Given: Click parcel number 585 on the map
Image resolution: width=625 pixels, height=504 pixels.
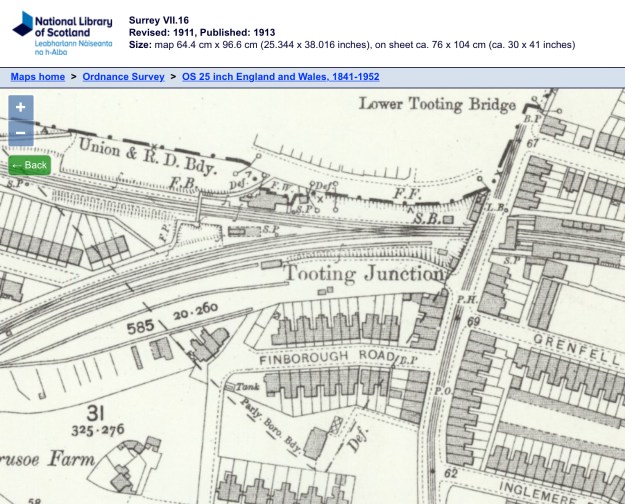Looking at the screenshot, I should [142, 326].
